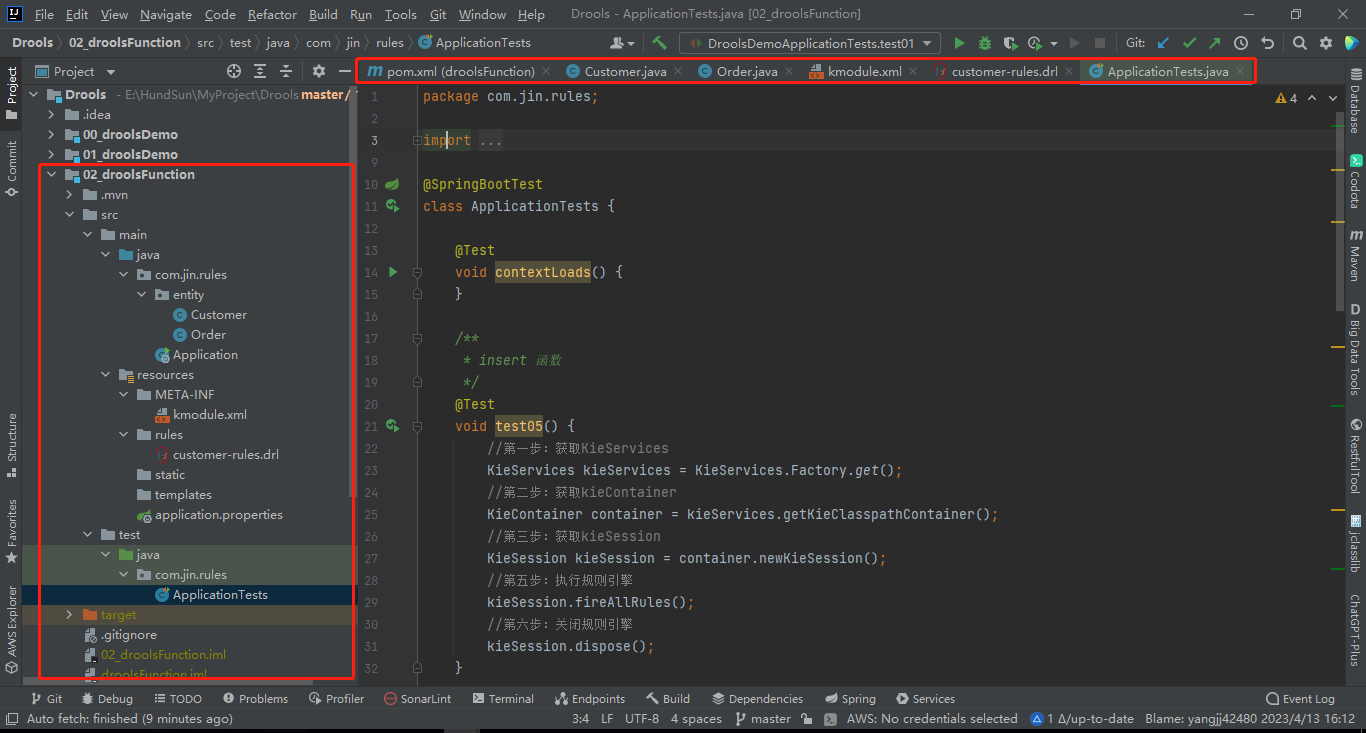1366x733 pixels.
Task: Close the pom.xml (droolsFunction) tab
Action: coord(546,71)
